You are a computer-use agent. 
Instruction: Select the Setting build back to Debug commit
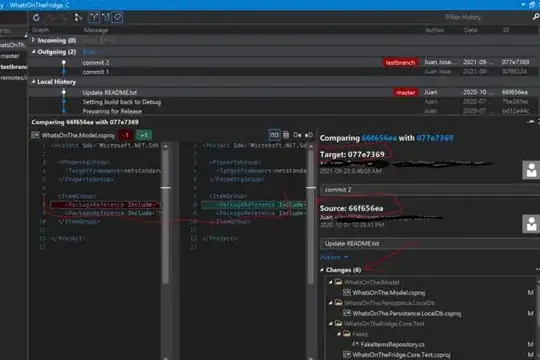(x=284, y=102)
